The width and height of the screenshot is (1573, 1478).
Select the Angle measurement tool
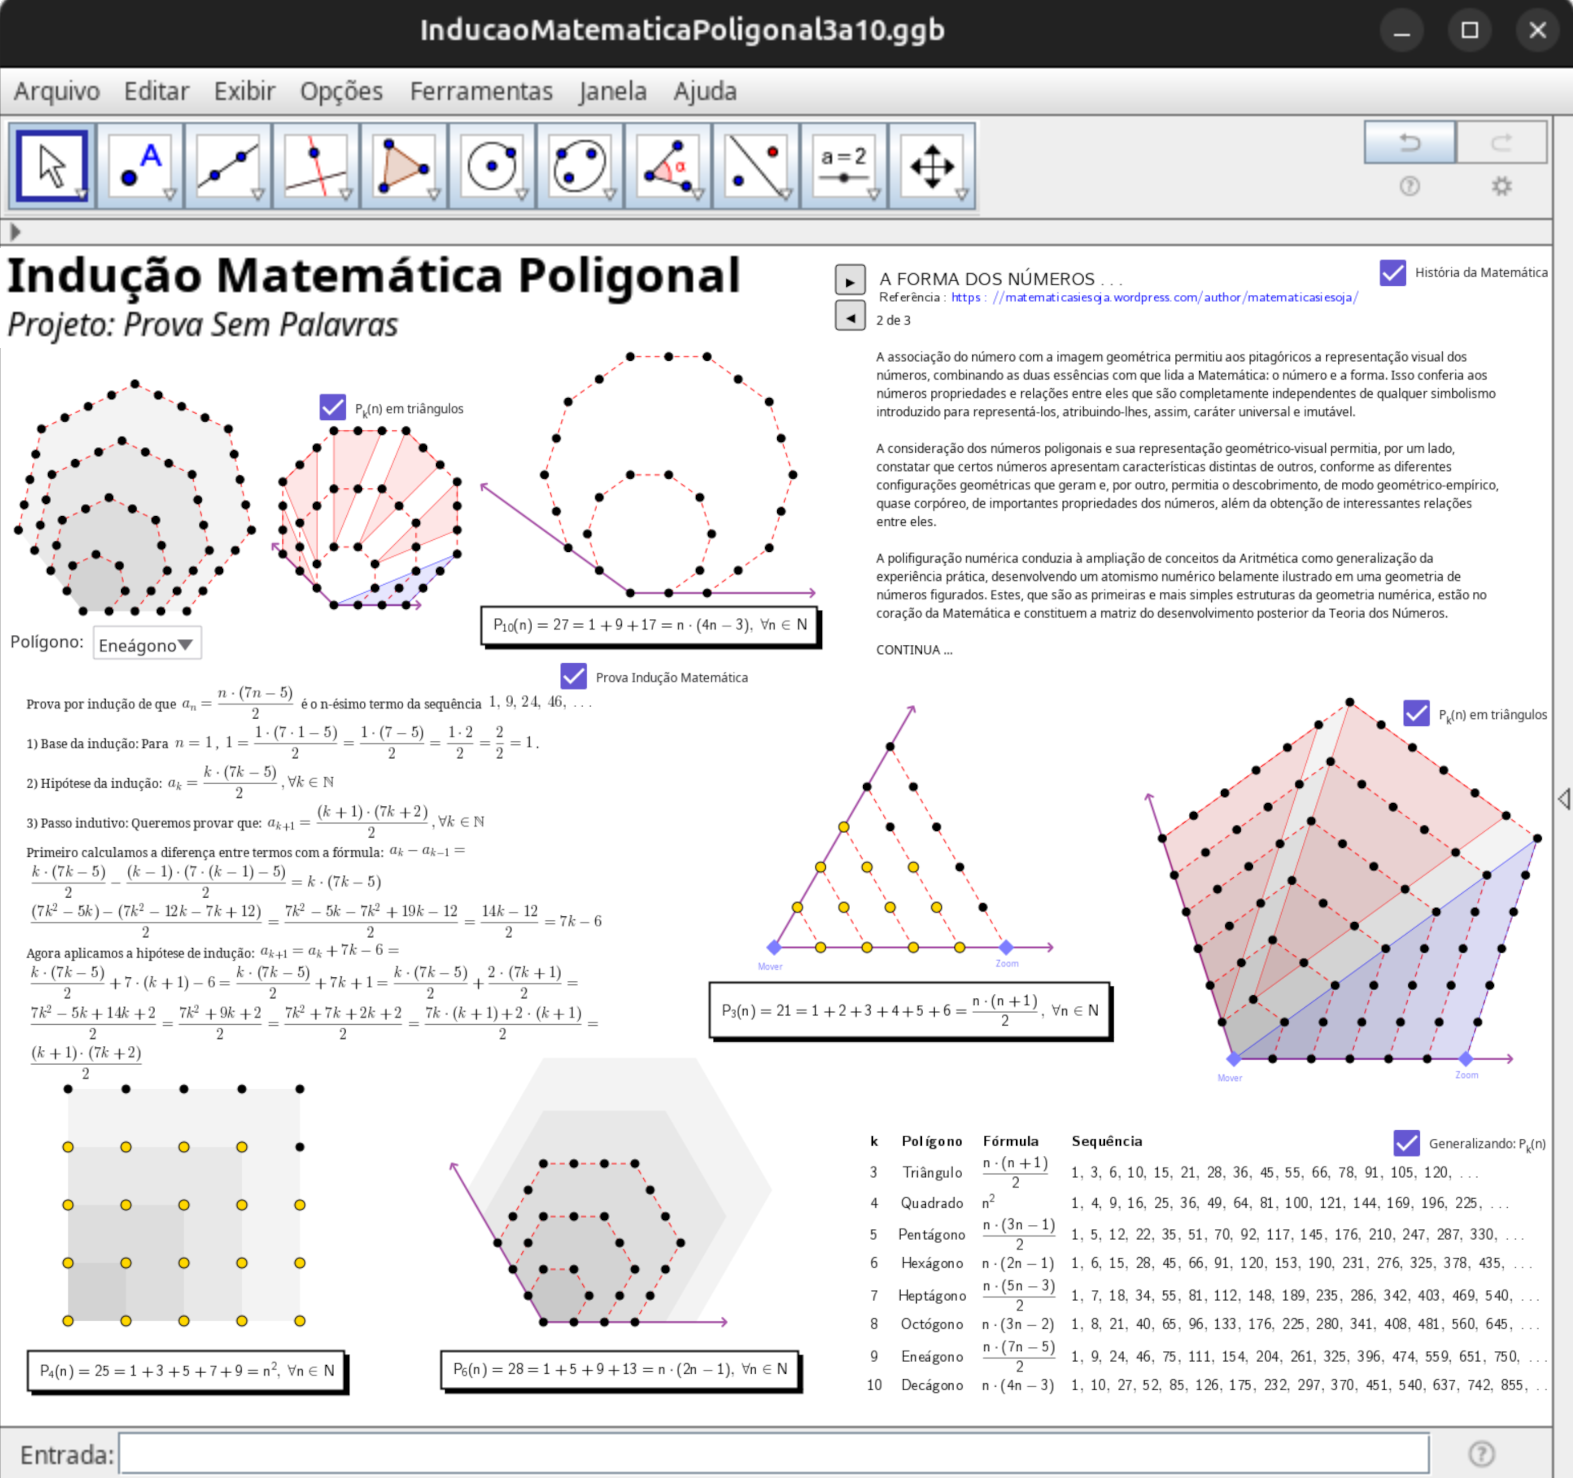[668, 166]
